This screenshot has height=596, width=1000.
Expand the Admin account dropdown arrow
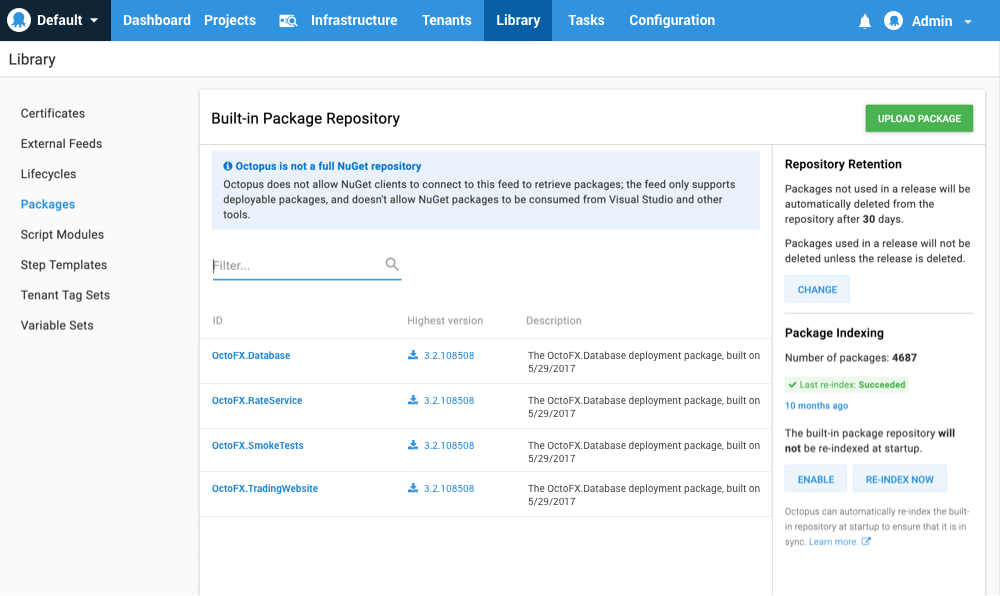[966, 20]
